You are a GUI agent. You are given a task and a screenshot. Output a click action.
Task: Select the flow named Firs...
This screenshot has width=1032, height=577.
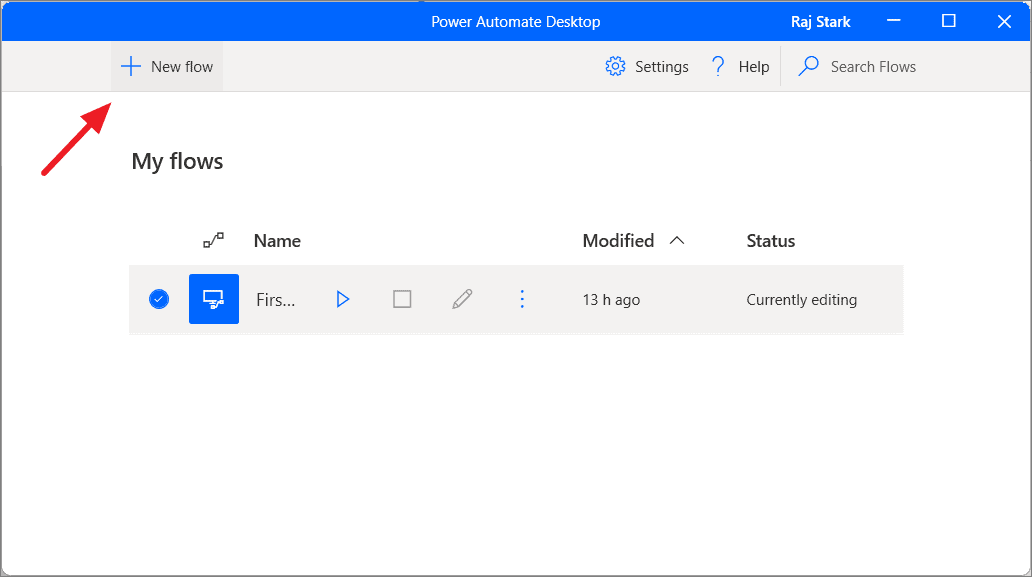pos(276,299)
